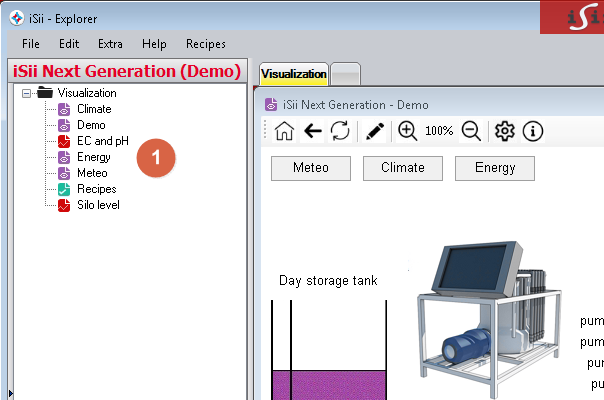Open the File menu

31,44
